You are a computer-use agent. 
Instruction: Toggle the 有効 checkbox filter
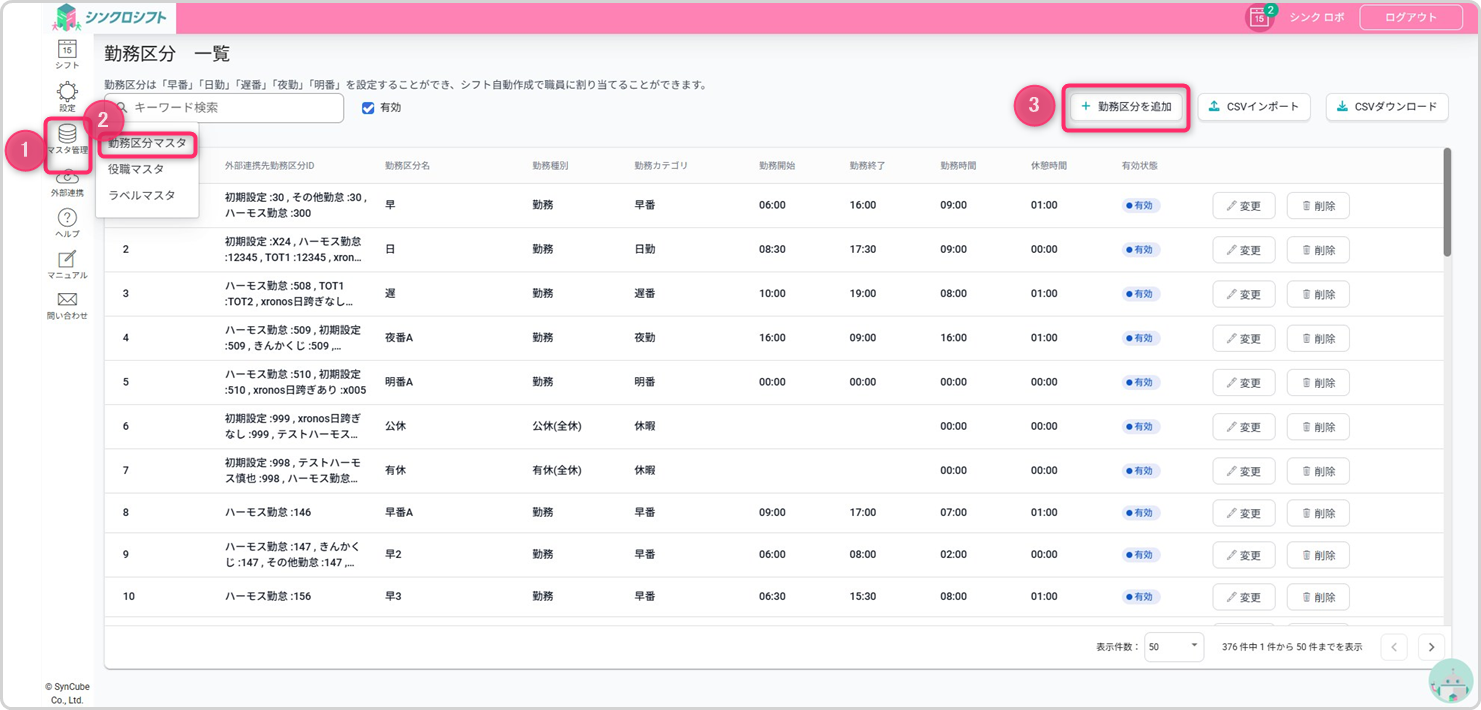coord(368,108)
